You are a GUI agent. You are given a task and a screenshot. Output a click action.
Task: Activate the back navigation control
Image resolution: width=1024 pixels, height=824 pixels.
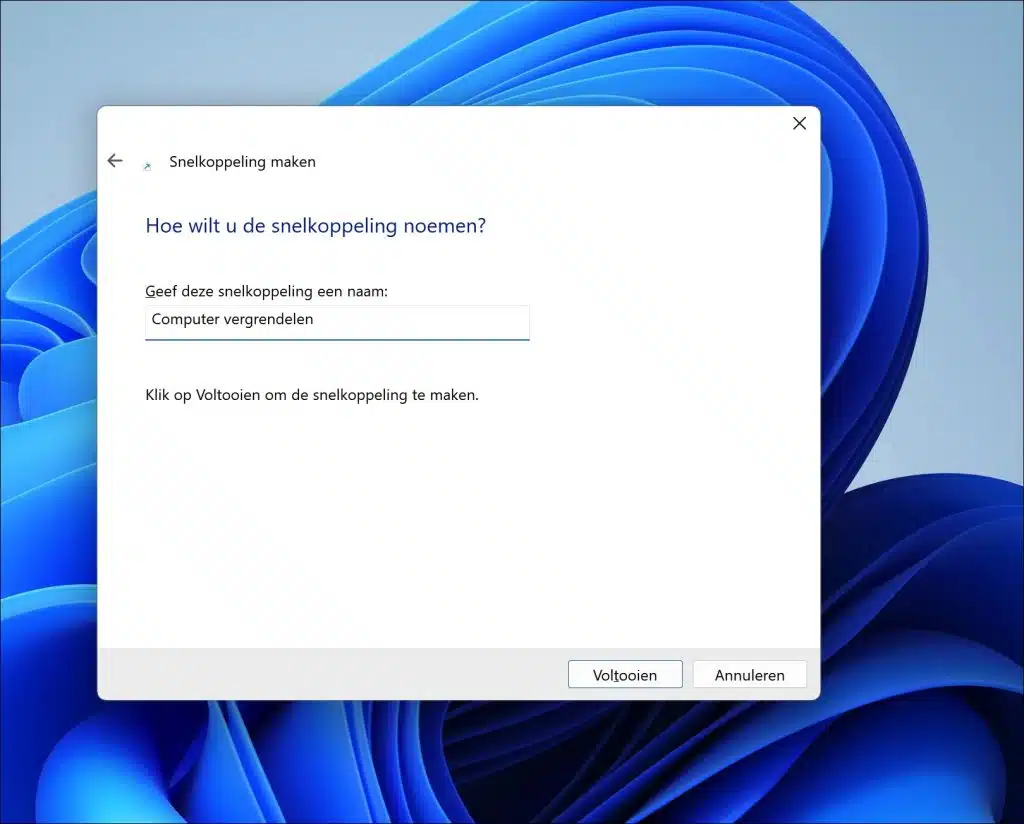pyautogui.click(x=115, y=160)
